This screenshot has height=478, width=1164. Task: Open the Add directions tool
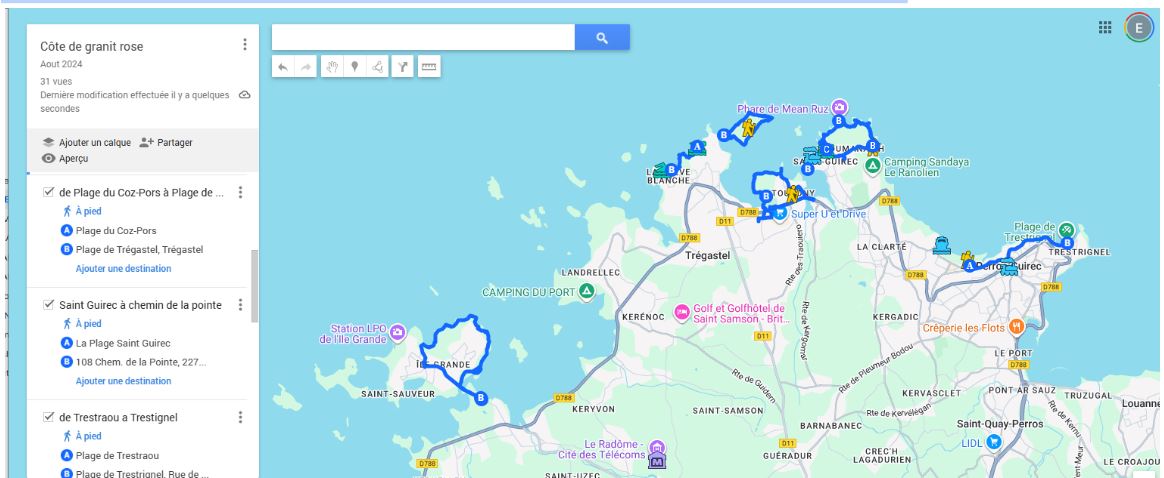[x=402, y=67]
